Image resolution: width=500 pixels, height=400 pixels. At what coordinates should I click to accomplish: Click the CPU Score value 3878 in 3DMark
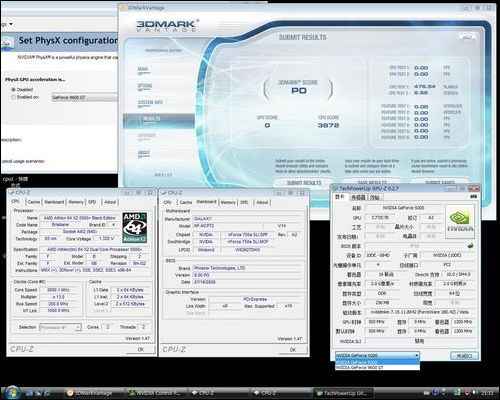click(329, 125)
